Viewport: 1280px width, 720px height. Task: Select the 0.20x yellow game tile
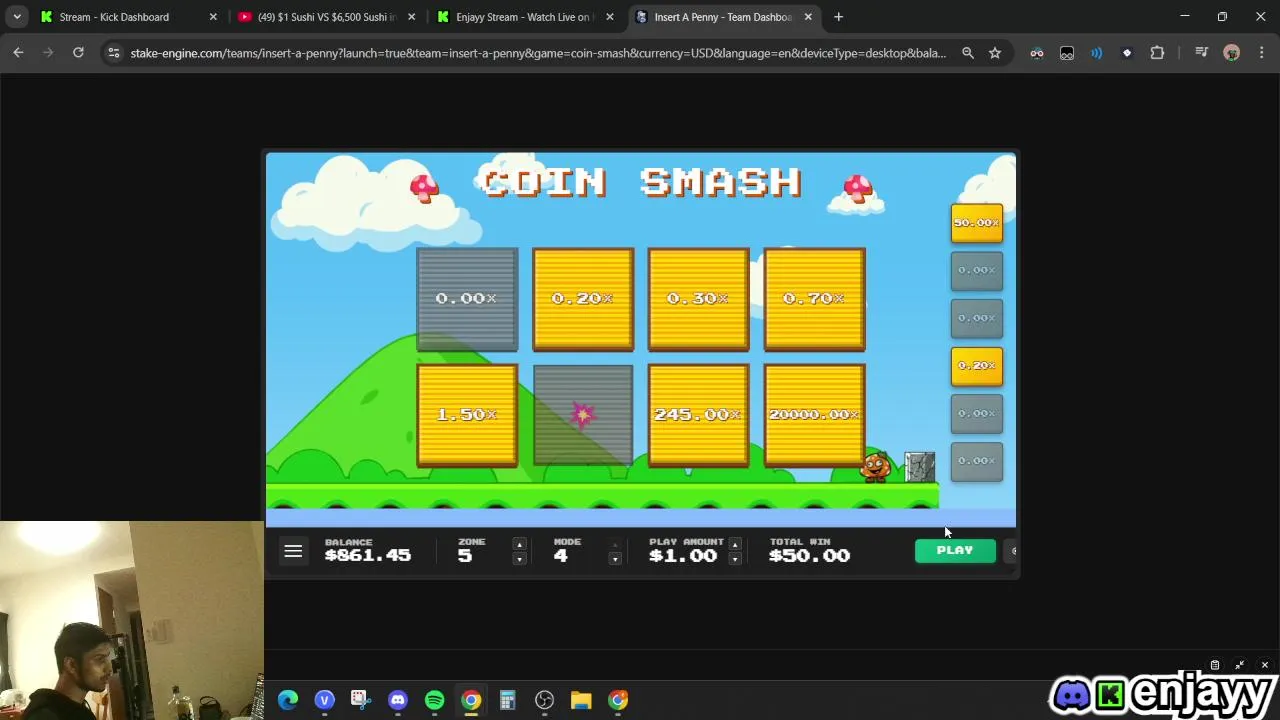[583, 299]
